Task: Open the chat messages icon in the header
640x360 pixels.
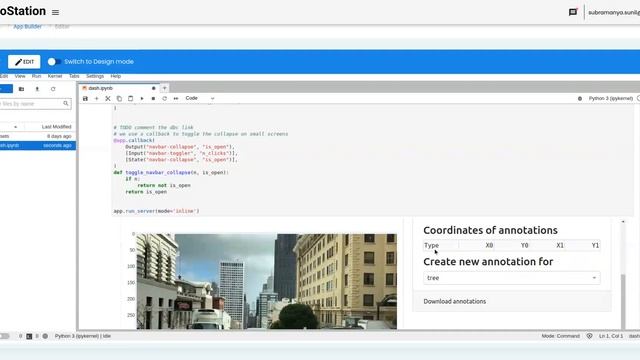Action: point(573,12)
